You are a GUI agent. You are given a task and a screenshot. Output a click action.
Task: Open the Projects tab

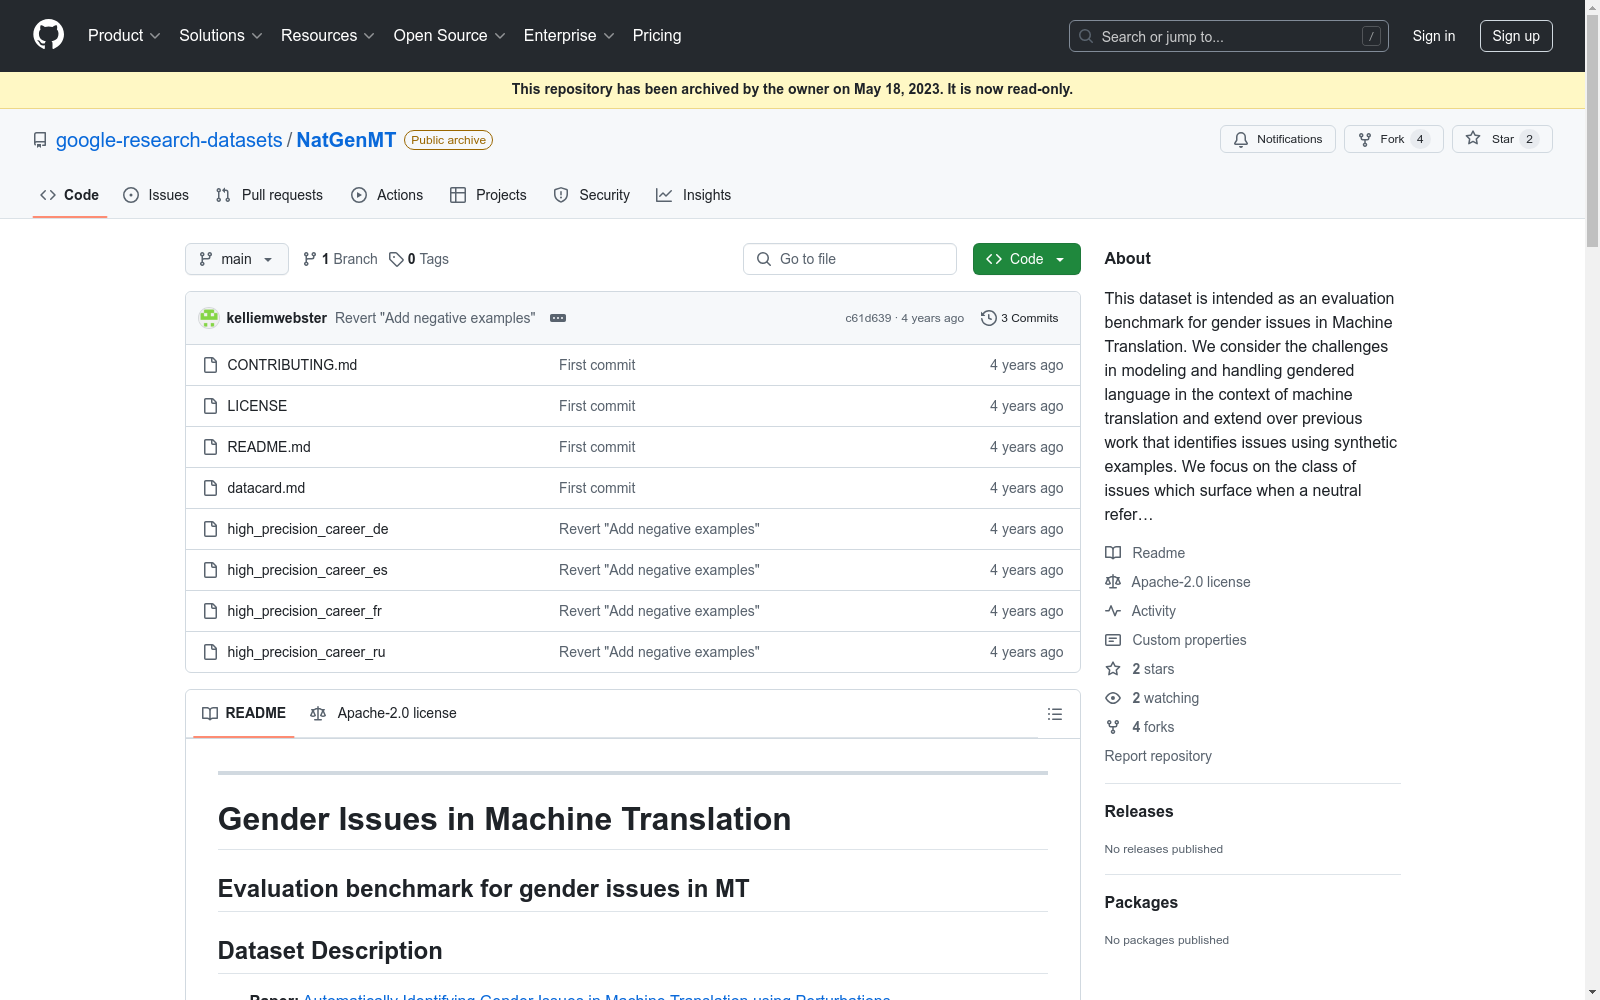click(x=488, y=195)
